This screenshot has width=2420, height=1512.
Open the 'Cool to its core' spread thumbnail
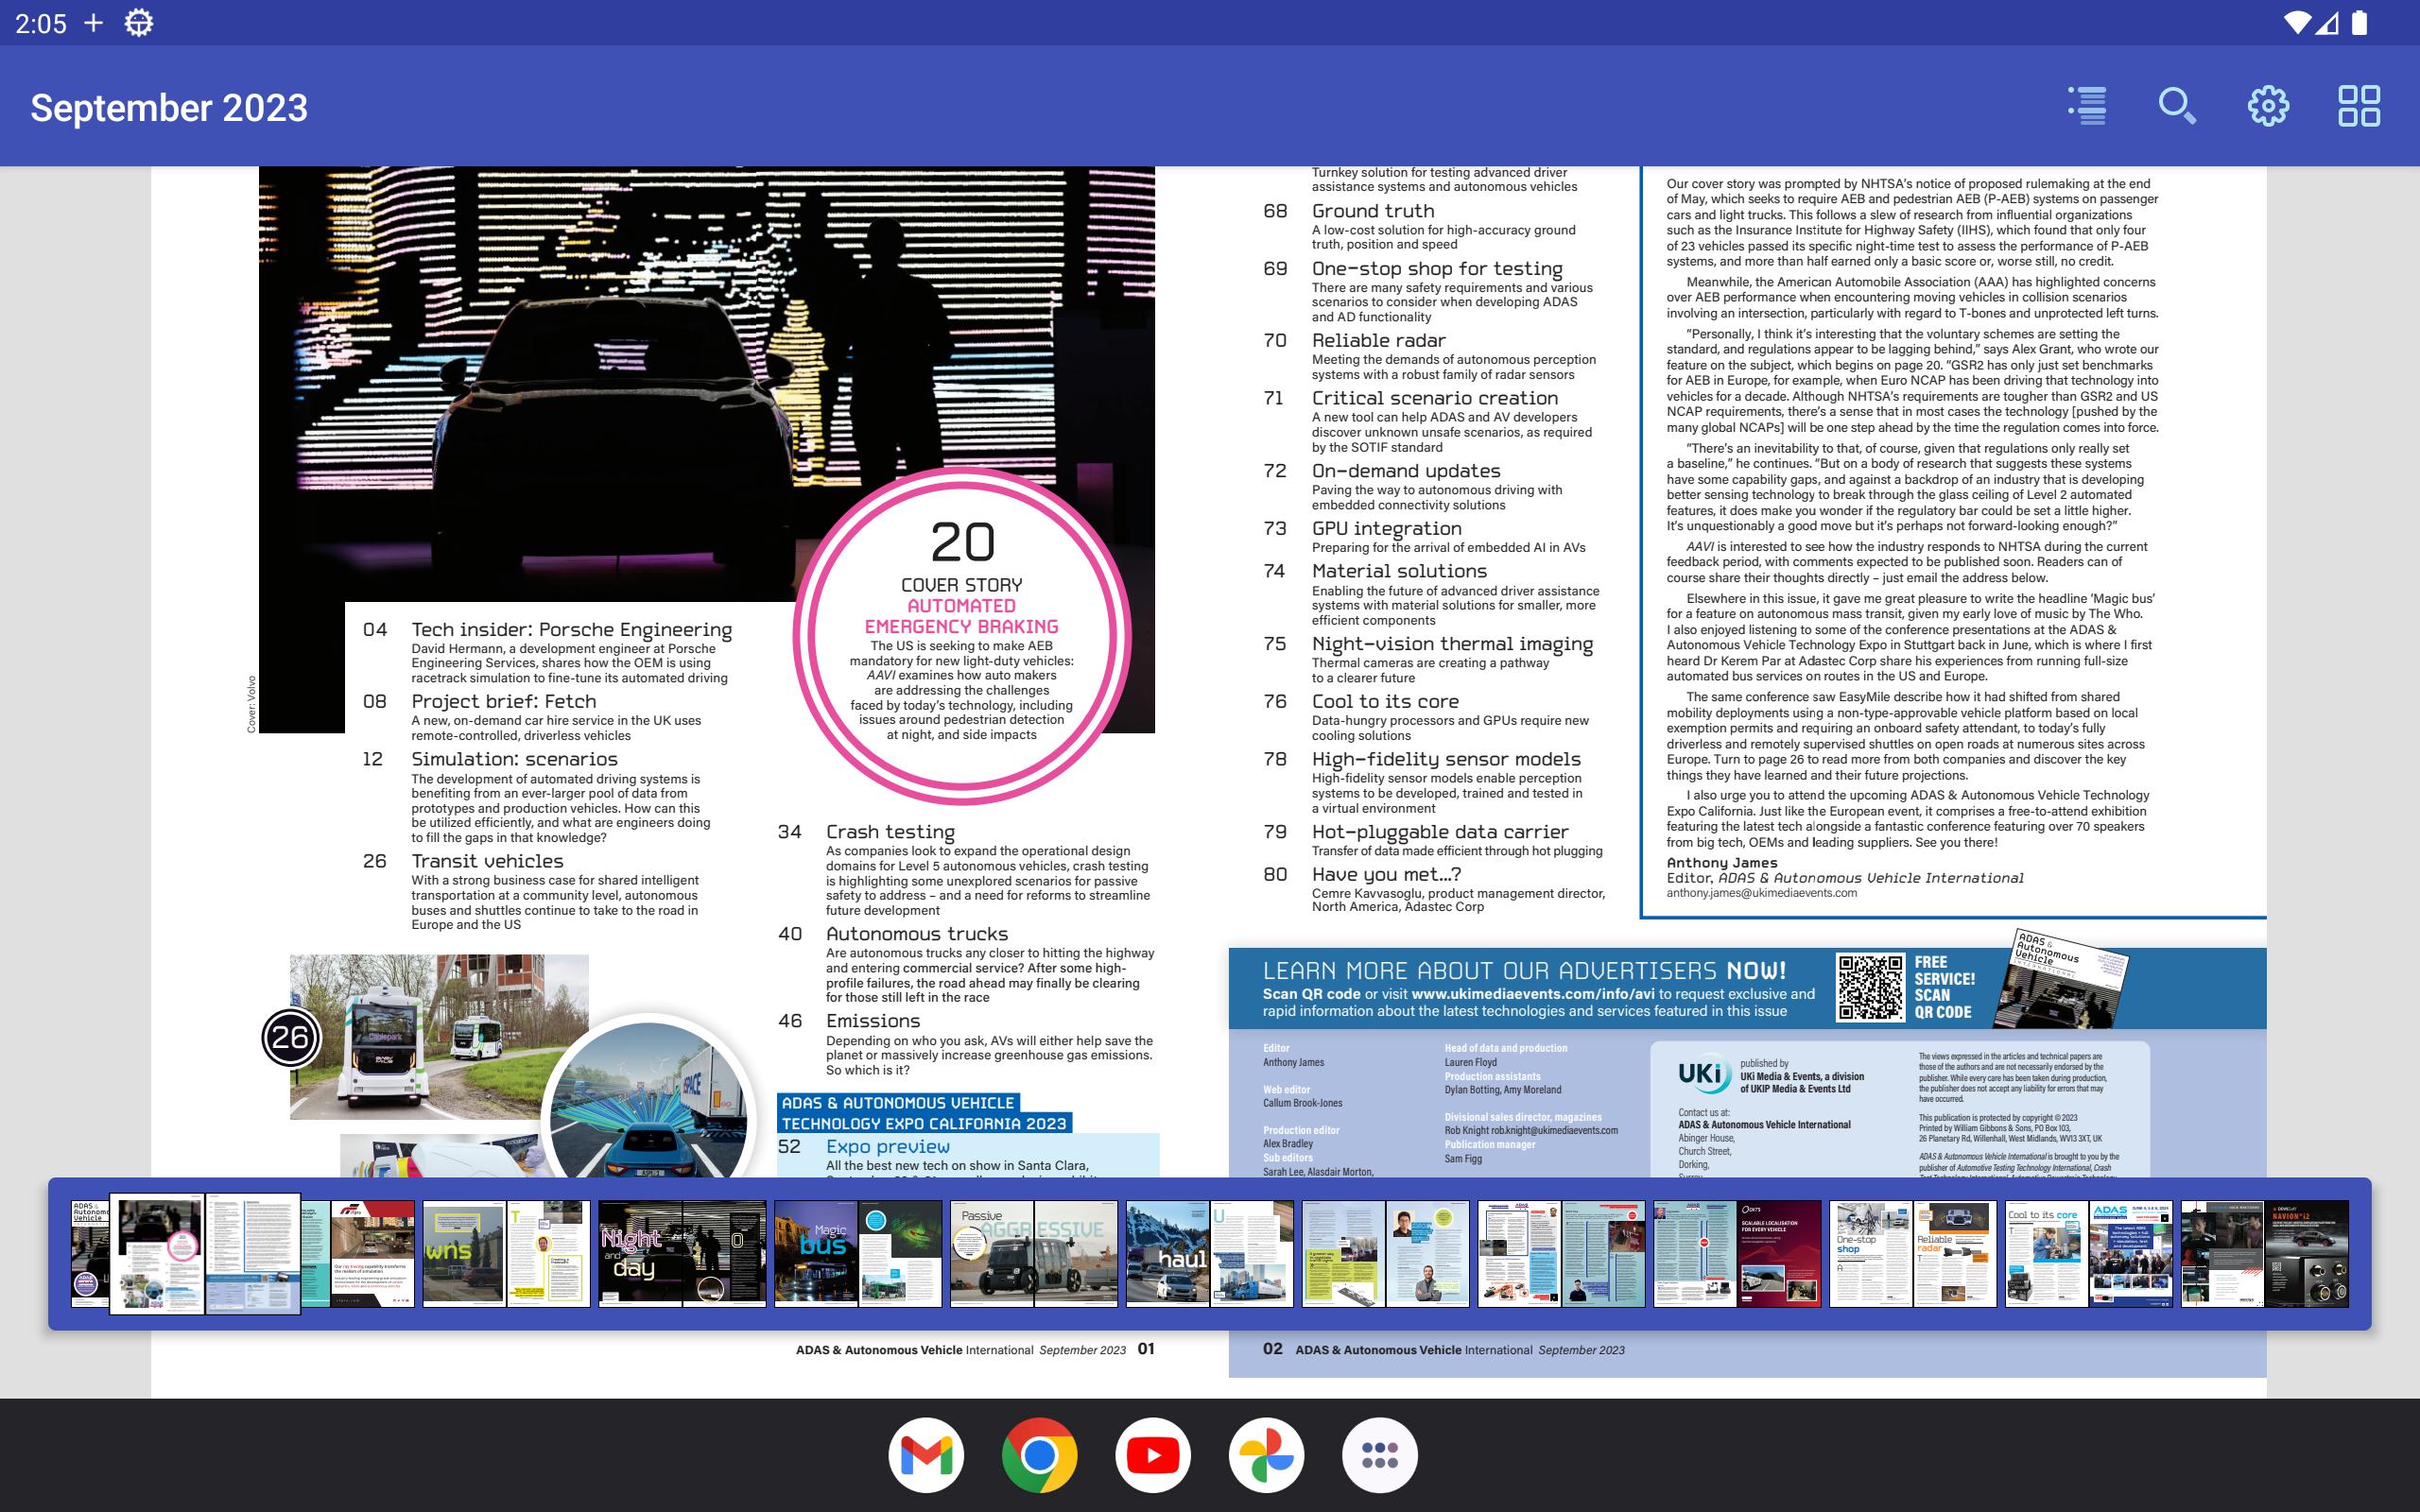2089,1253
